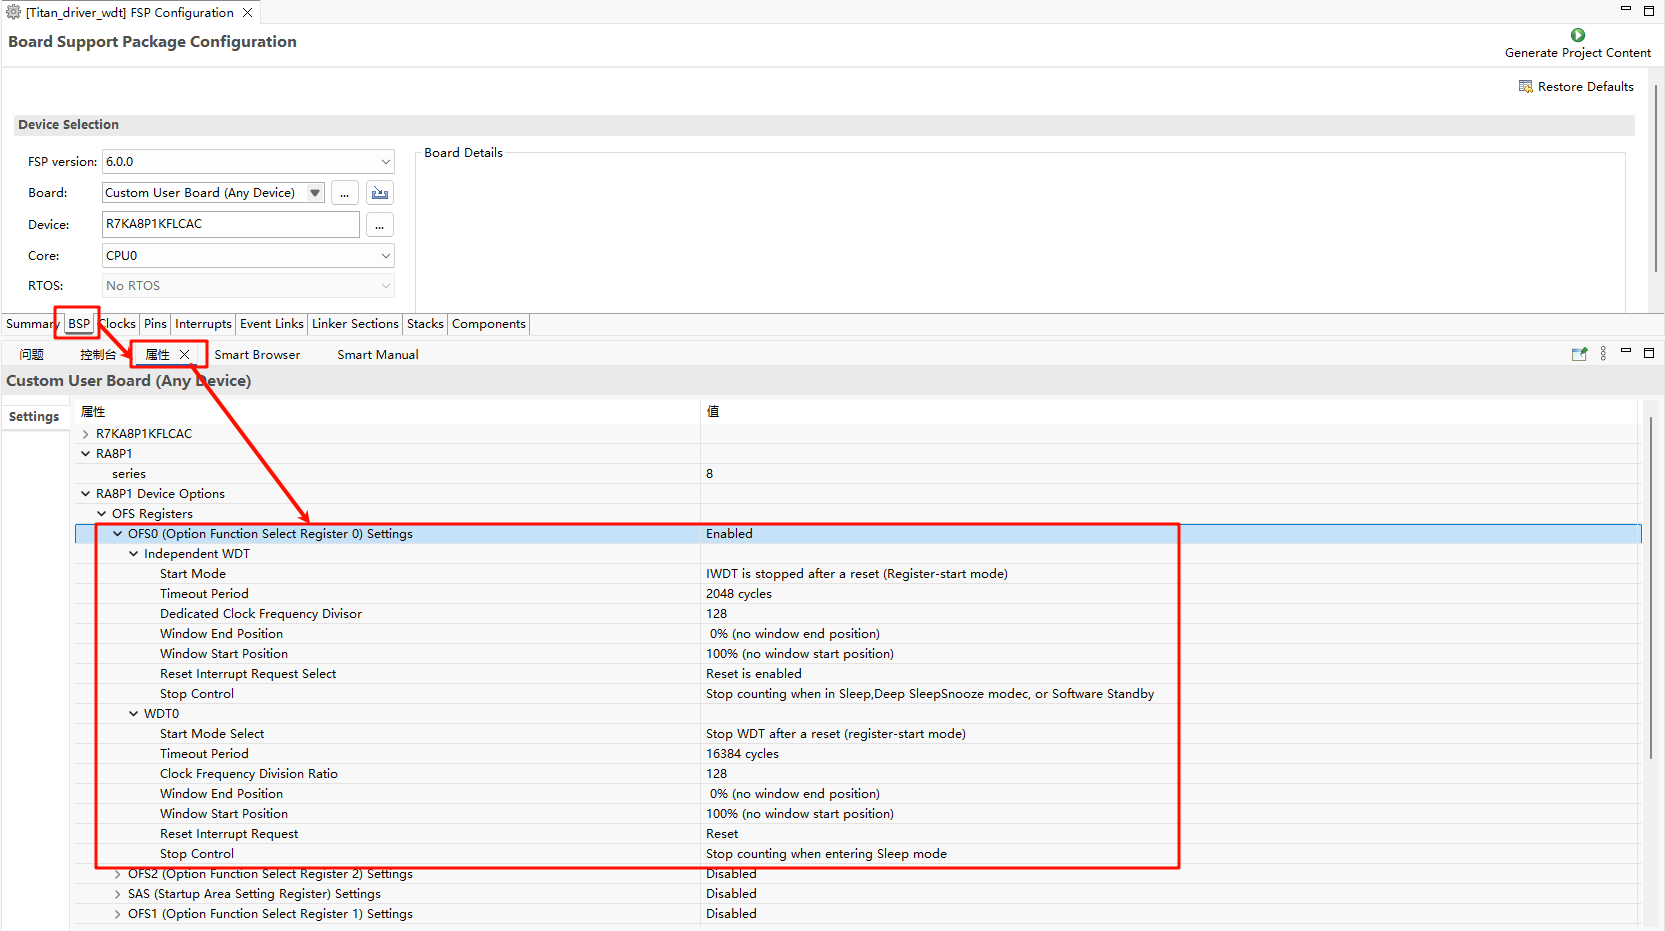Click the browse button next to Device field
The image size is (1665, 931).
[x=379, y=225]
